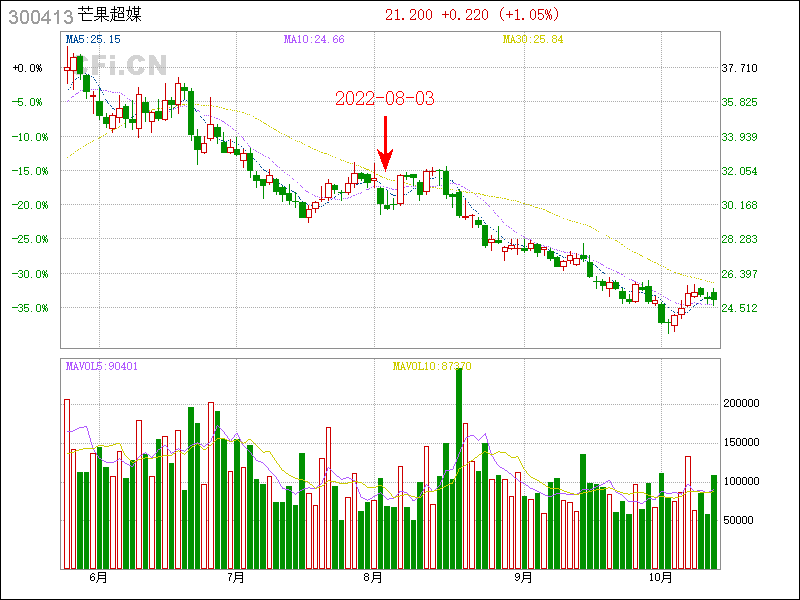This screenshot has width=800, height=600.
Task: Select the MA5:25.15 indicator label
Action: tap(92, 39)
